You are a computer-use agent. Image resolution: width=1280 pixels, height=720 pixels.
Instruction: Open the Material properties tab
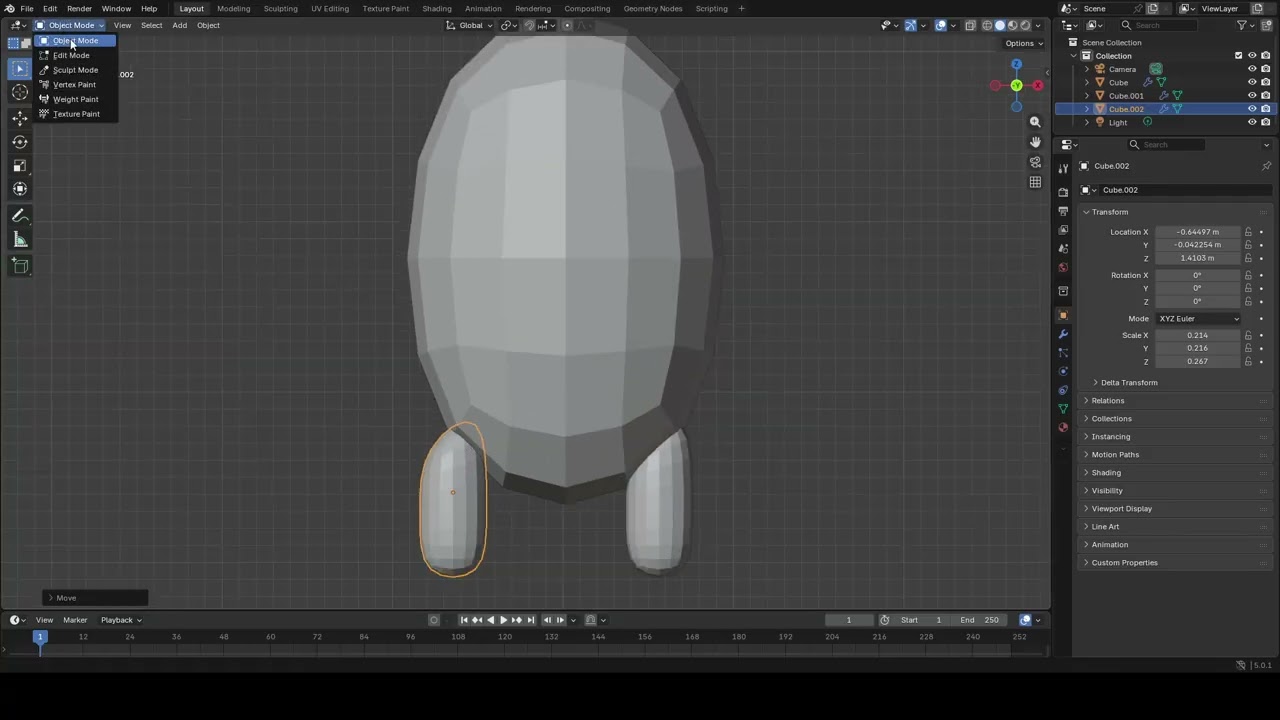point(1063,427)
